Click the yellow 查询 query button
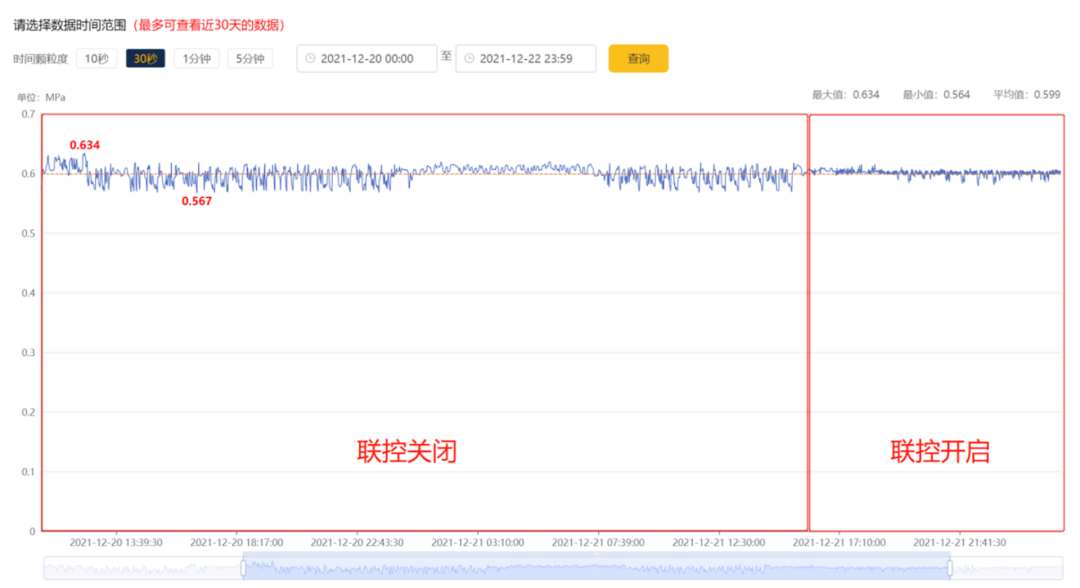Screen dimensions: 1080x588 coord(640,58)
